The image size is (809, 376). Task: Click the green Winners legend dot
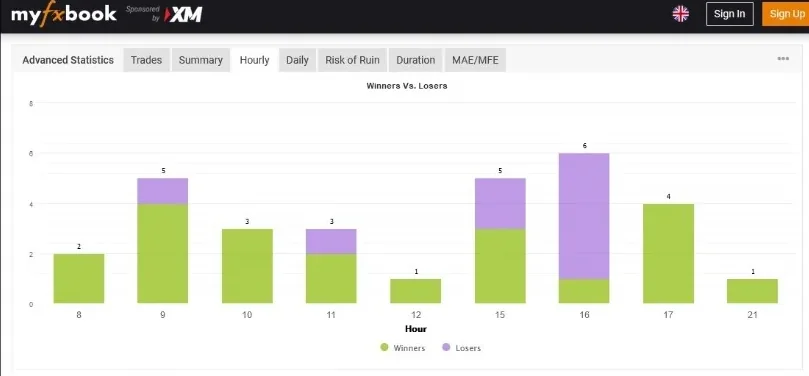pyautogui.click(x=384, y=347)
